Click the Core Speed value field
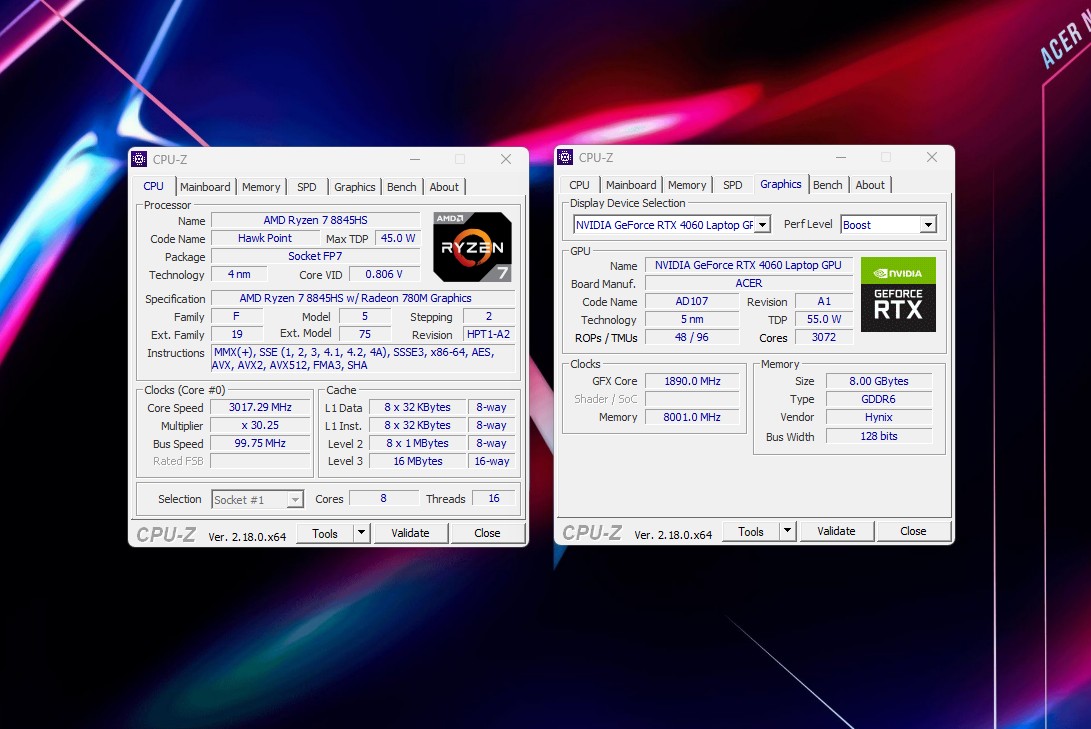The height and width of the screenshot is (729, 1091). pos(261,408)
